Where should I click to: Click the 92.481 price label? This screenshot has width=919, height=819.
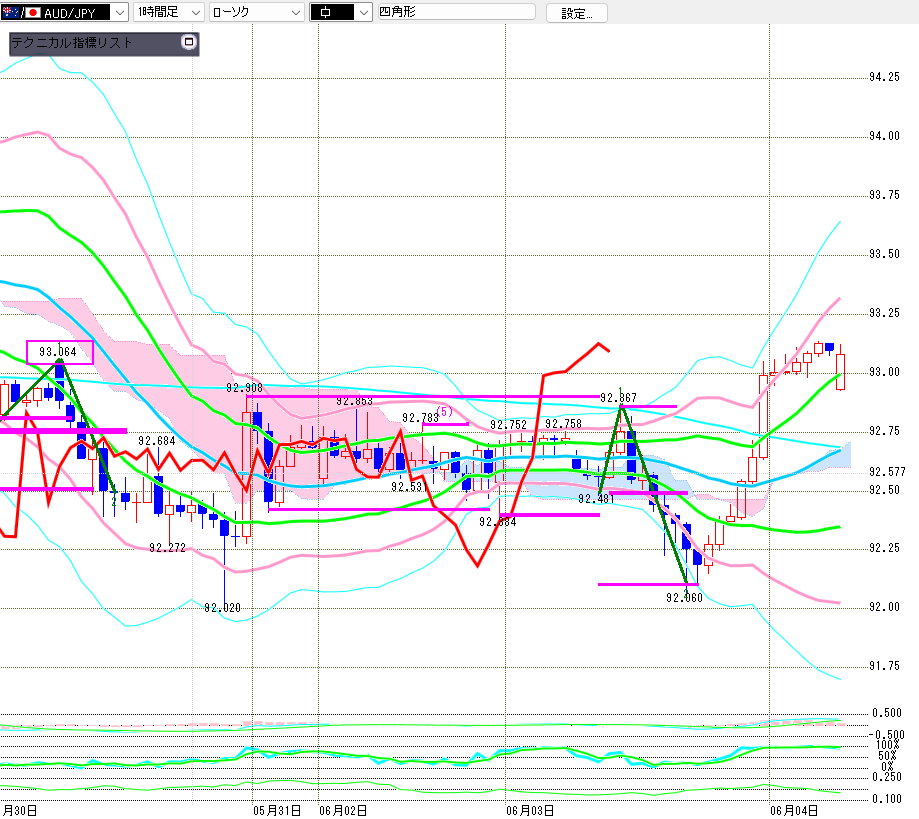pyautogui.click(x=596, y=499)
